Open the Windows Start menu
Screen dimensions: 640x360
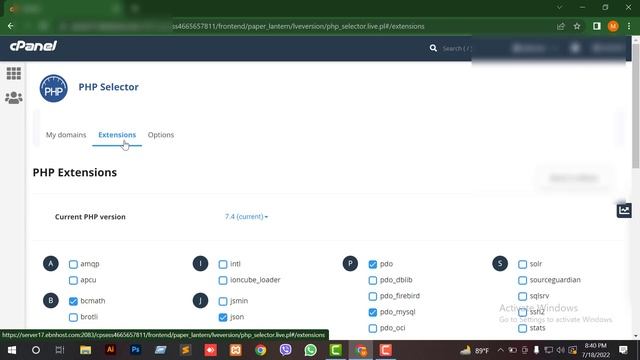[12, 350]
